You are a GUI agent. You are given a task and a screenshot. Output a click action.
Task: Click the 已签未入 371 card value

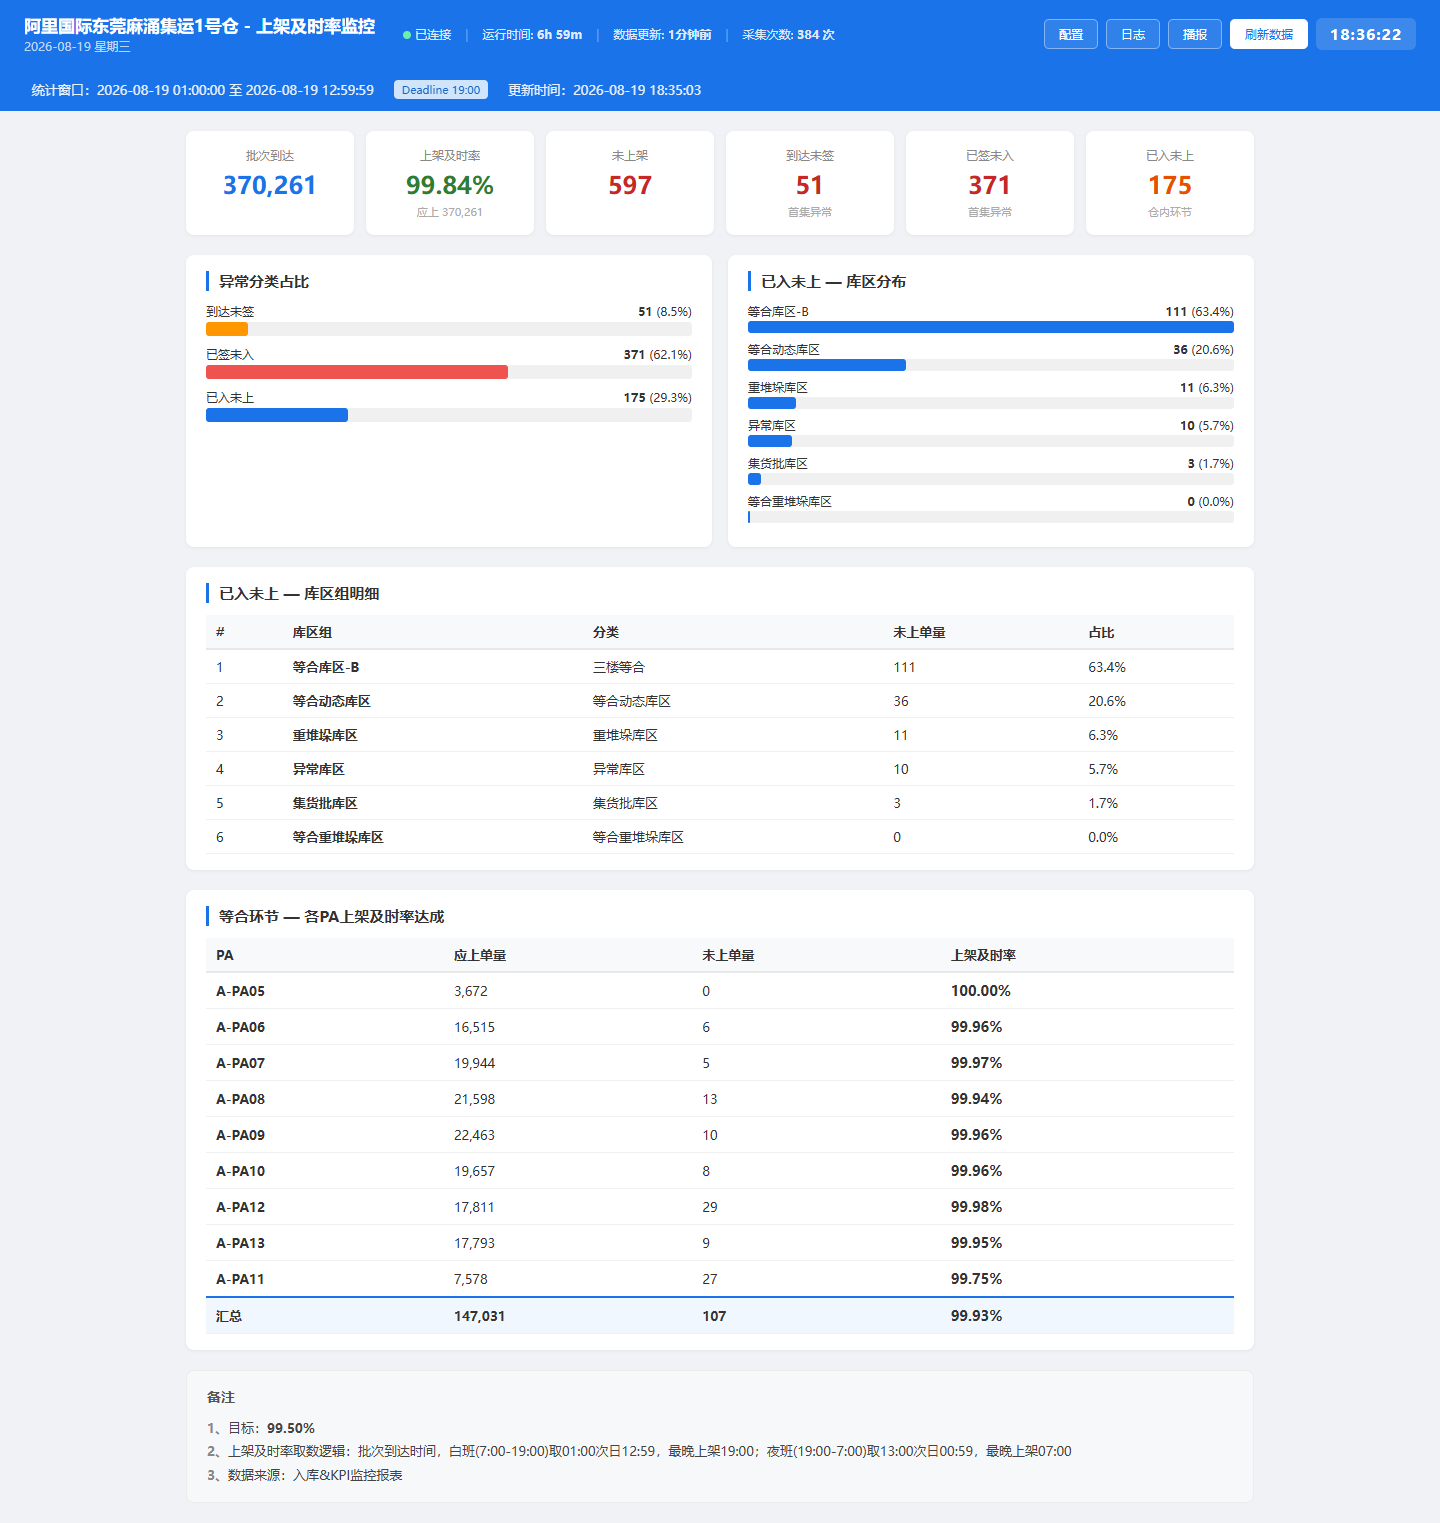tap(990, 185)
